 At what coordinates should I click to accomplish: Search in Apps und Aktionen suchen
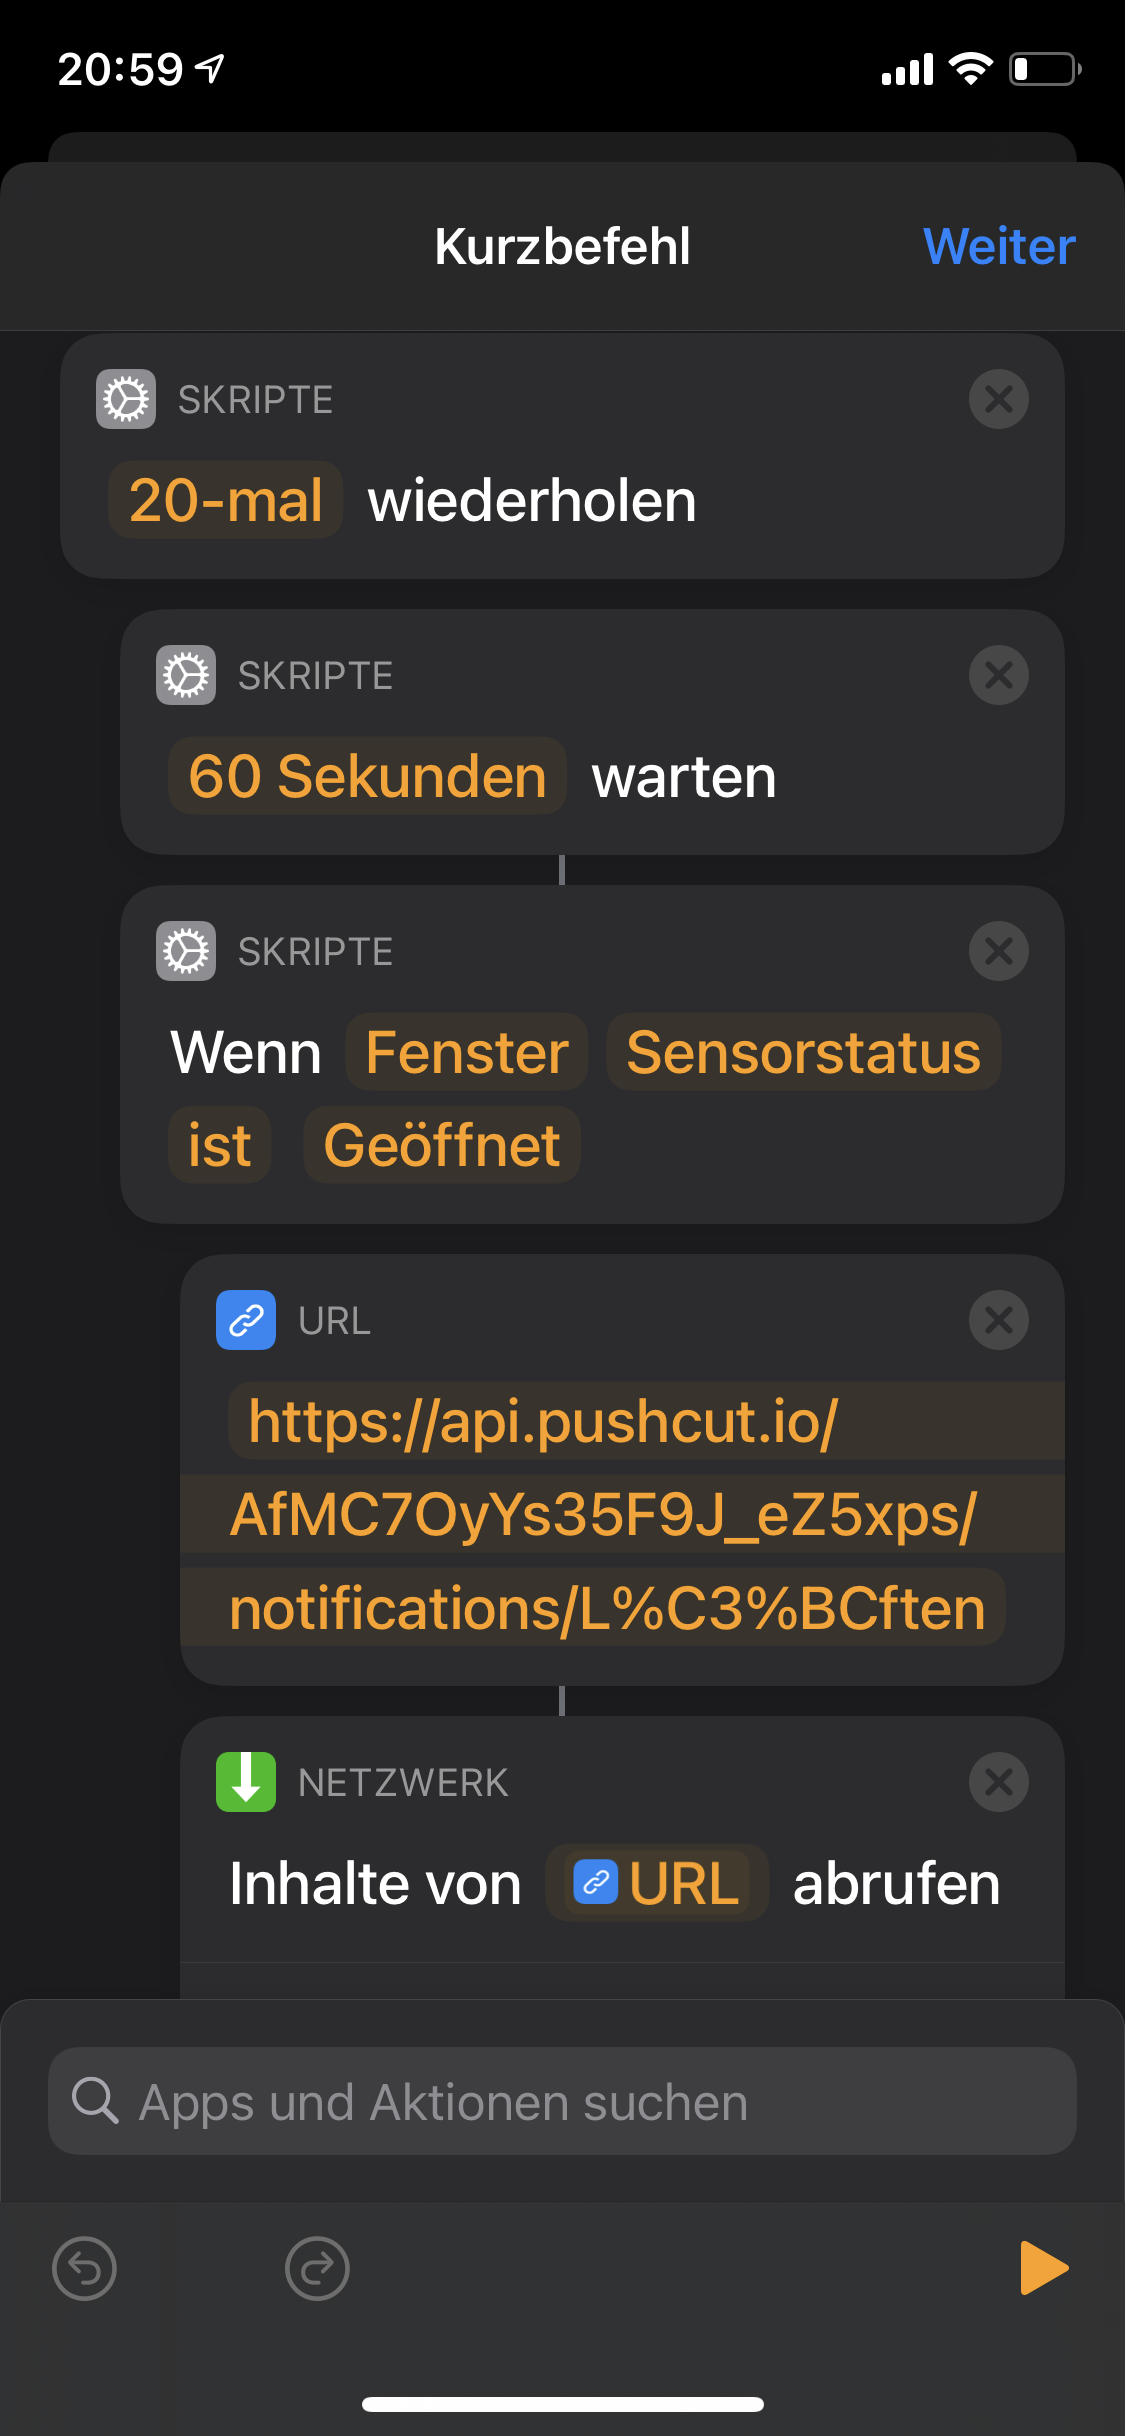click(562, 2101)
